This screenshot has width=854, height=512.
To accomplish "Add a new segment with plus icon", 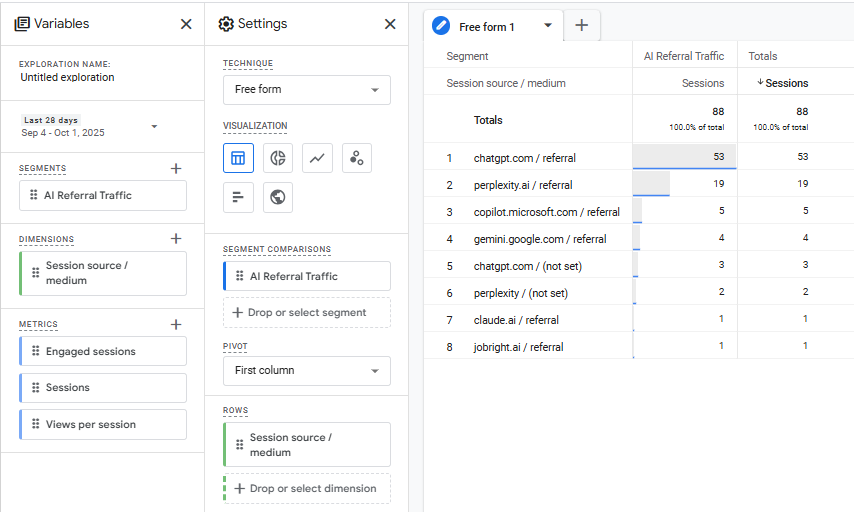I will click(x=176, y=168).
